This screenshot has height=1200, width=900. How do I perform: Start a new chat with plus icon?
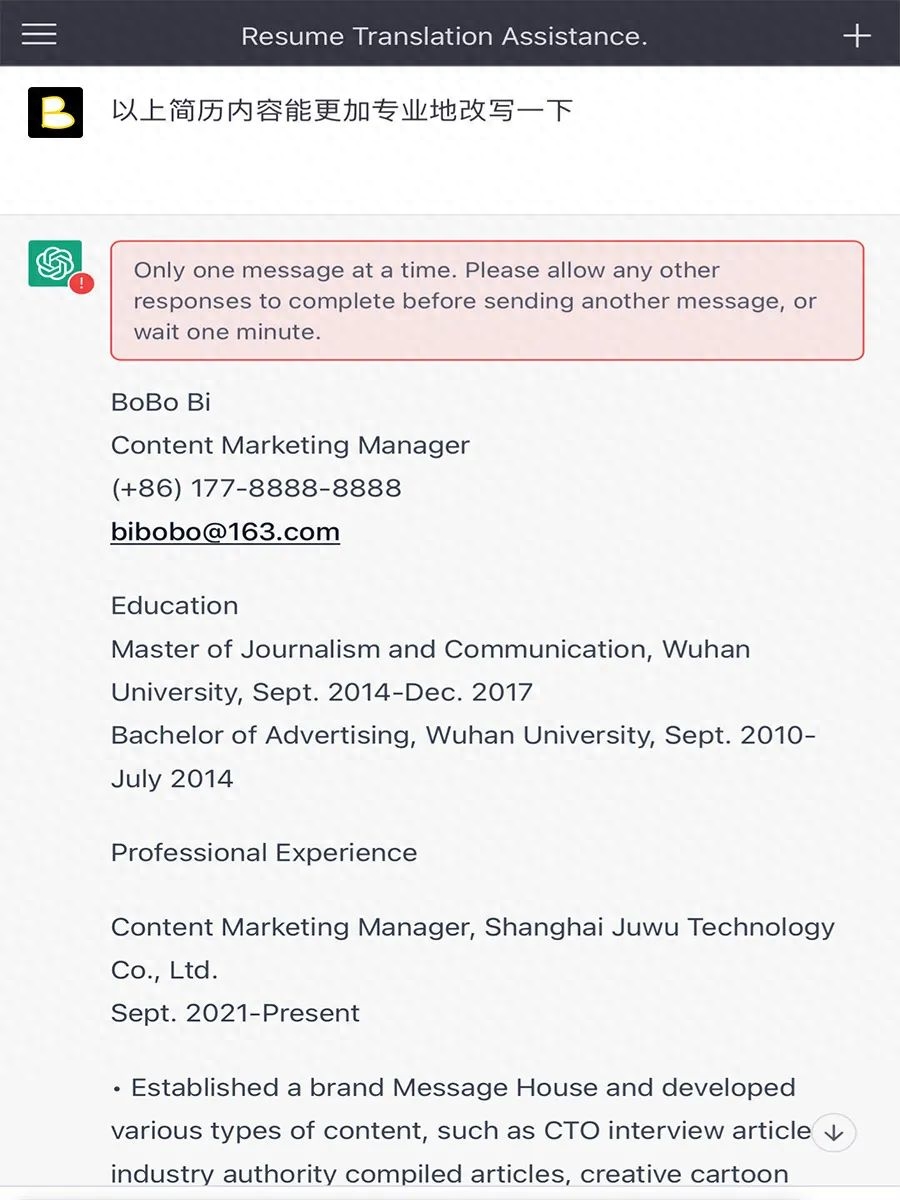857,36
